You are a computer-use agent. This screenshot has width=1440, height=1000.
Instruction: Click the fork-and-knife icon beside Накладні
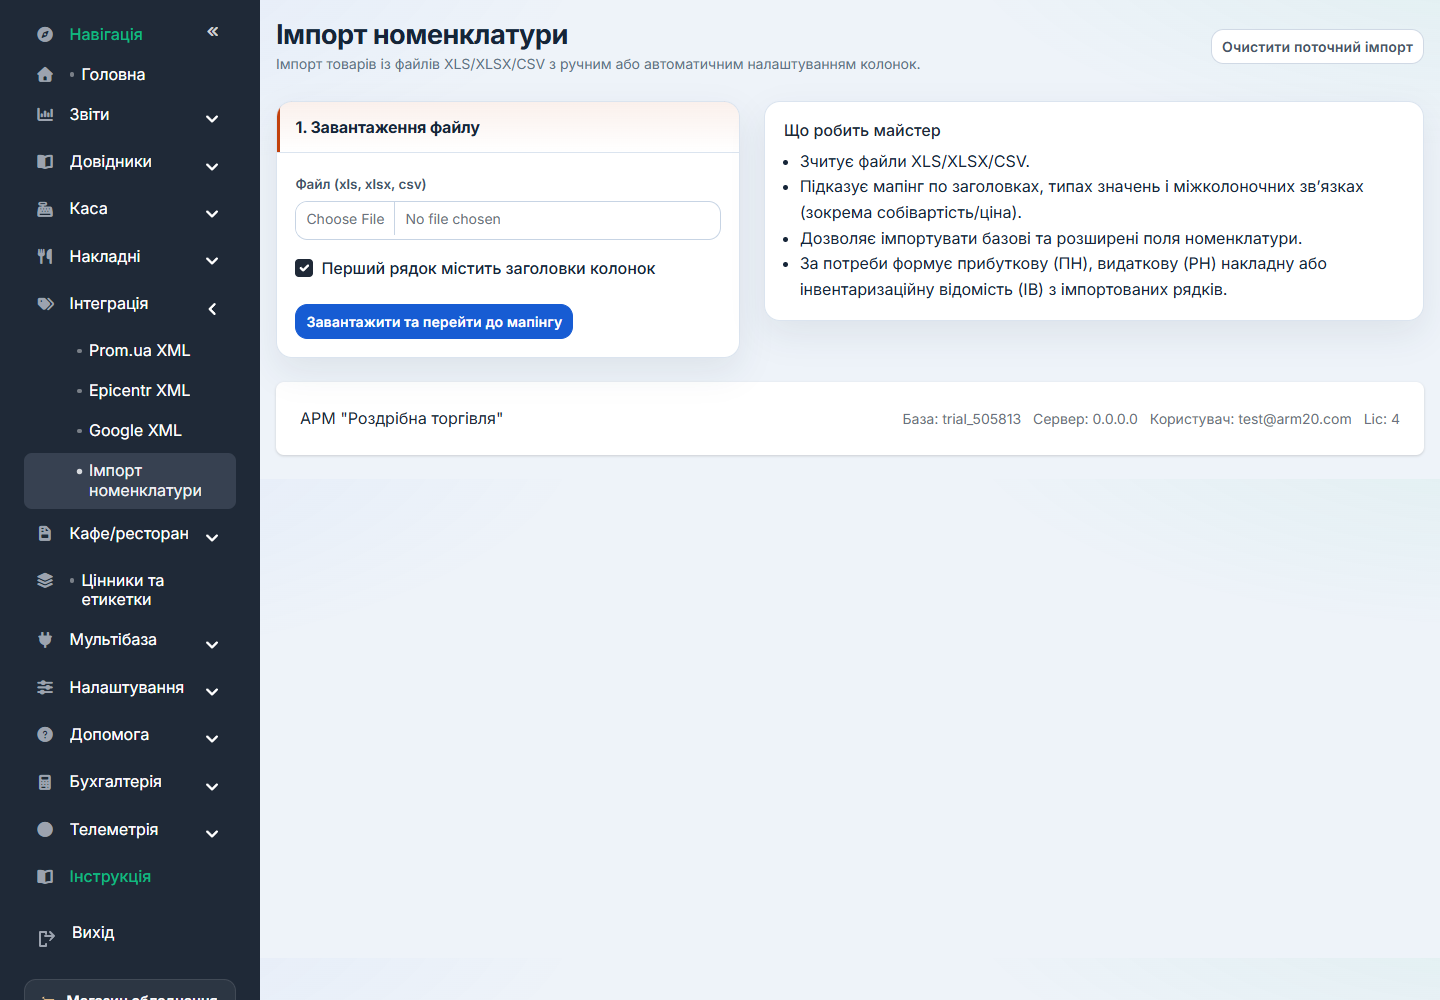pos(45,256)
